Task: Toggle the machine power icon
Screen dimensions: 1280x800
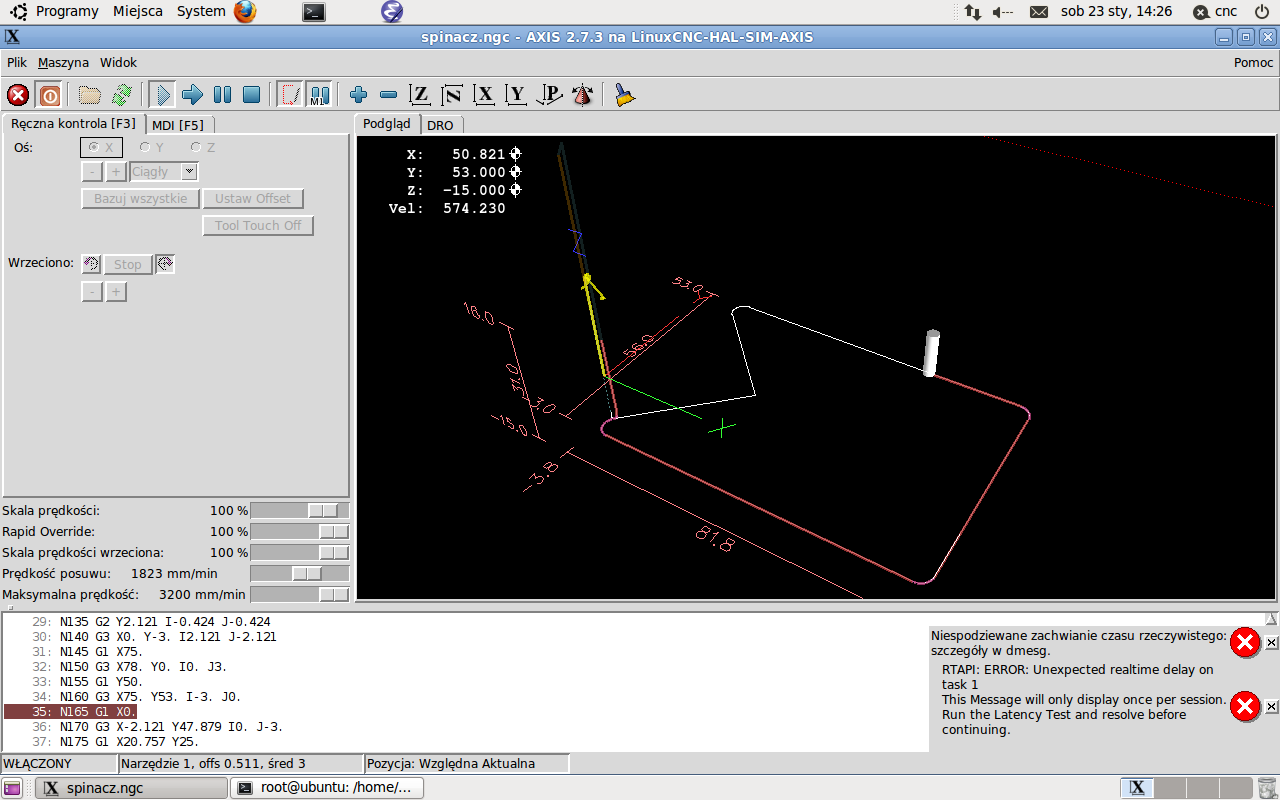Action: [x=49, y=95]
